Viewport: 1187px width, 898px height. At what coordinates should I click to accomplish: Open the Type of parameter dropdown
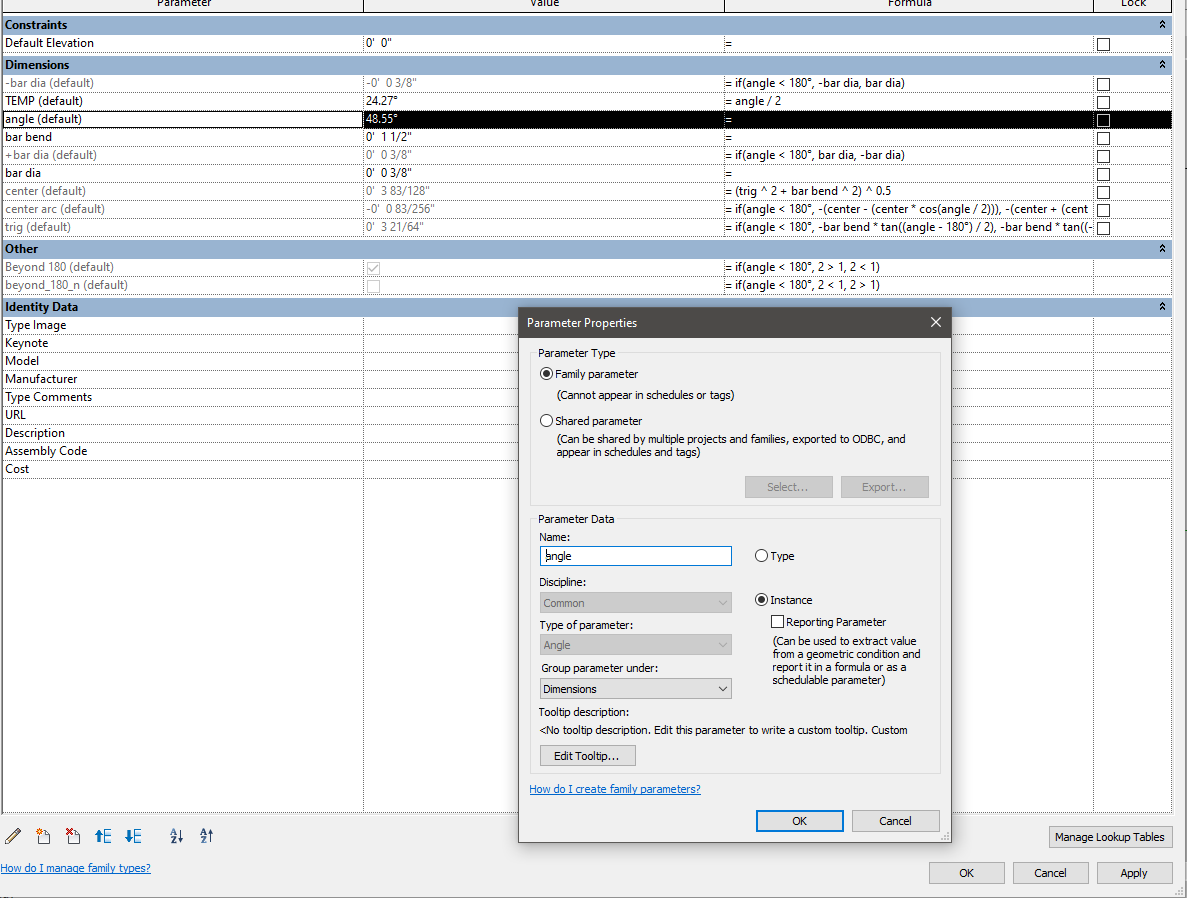pyautogui.click(x=635, y=645)
